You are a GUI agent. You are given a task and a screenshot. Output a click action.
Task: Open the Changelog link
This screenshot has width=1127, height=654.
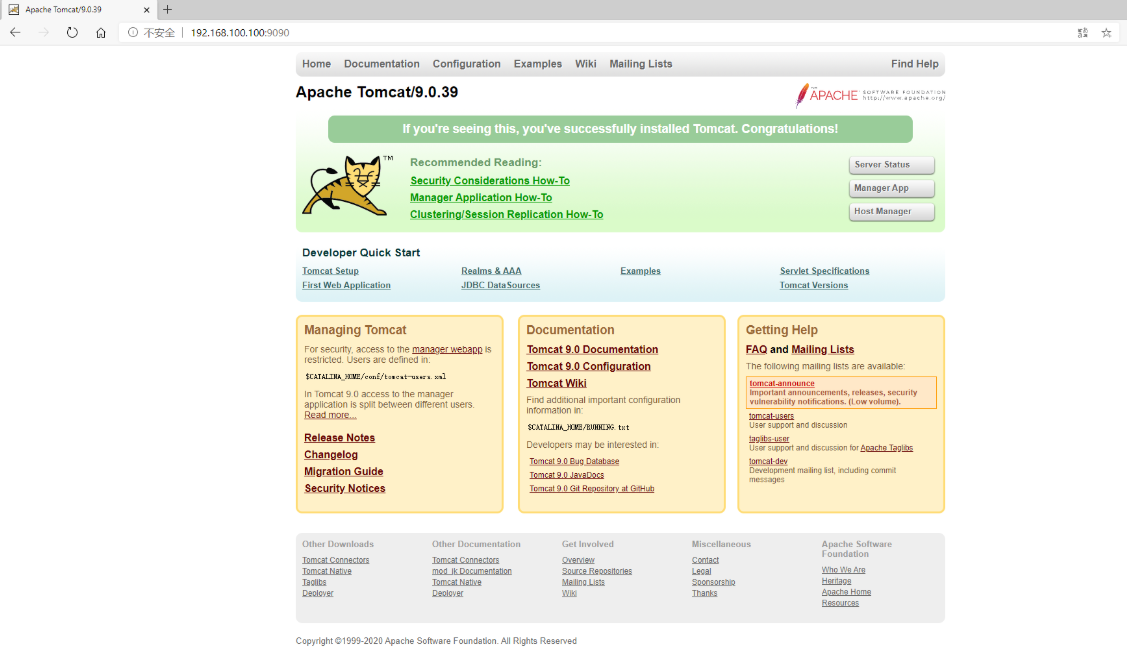pos(331,455)
